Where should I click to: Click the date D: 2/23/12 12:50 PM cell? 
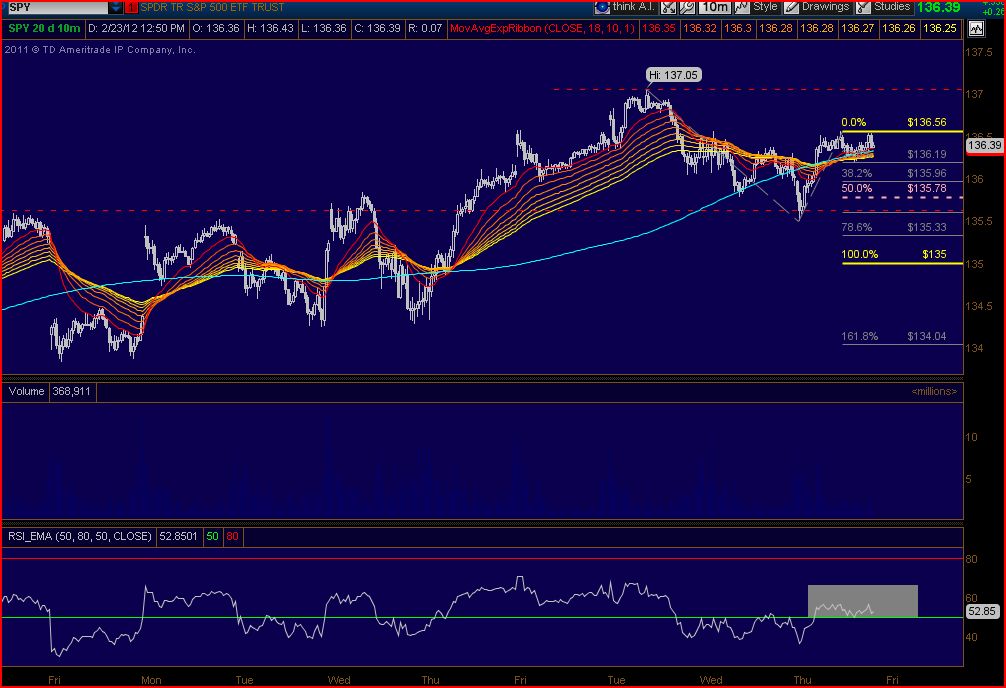tap(137, 28)
